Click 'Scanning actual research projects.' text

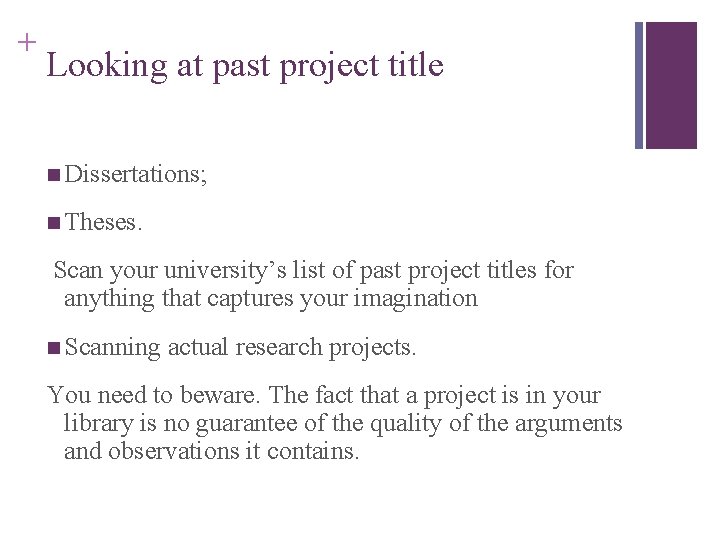240,348
